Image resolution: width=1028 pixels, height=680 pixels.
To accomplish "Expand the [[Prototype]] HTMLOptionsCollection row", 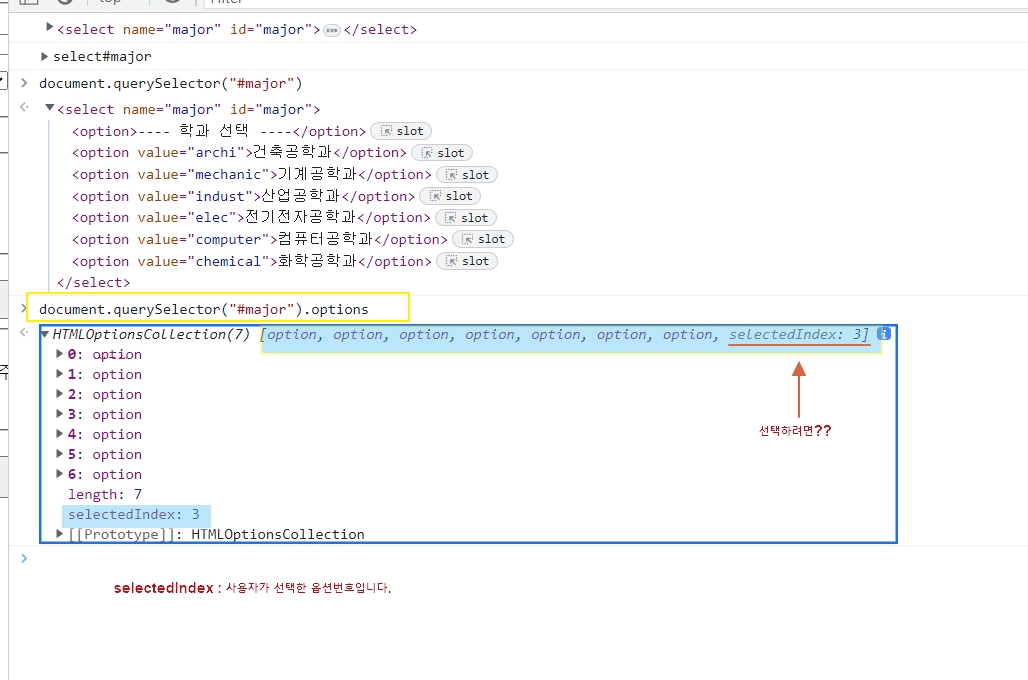I will coord(59,534).
